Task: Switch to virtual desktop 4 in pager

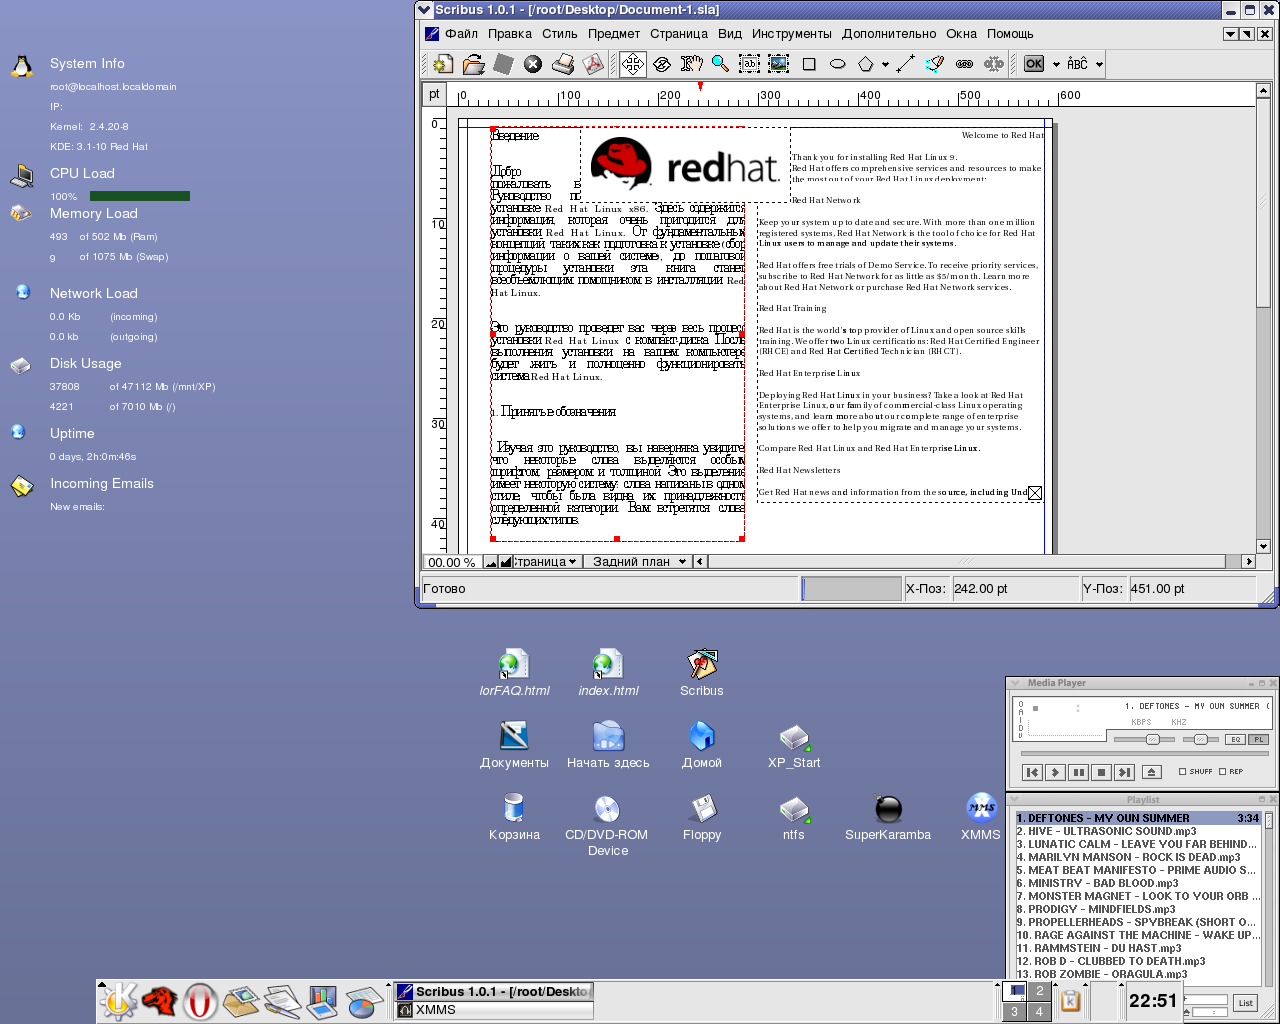Action: tap(1040, 1012)
